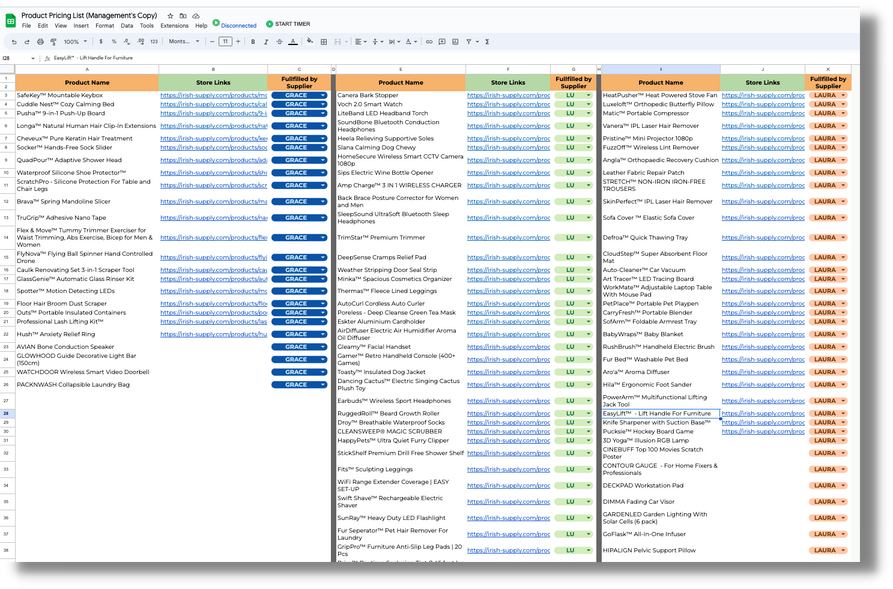
Task: Click the START TIMER button
Action: (x=288, y=24)
